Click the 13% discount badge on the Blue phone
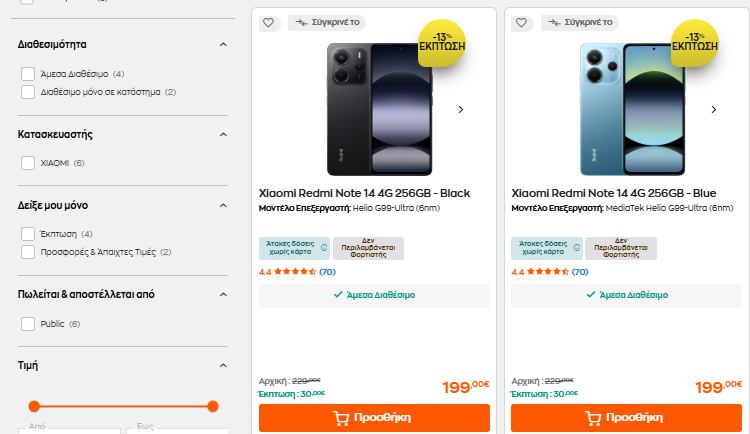This screenshot has height=434, width=750. (x=695, y=42)
